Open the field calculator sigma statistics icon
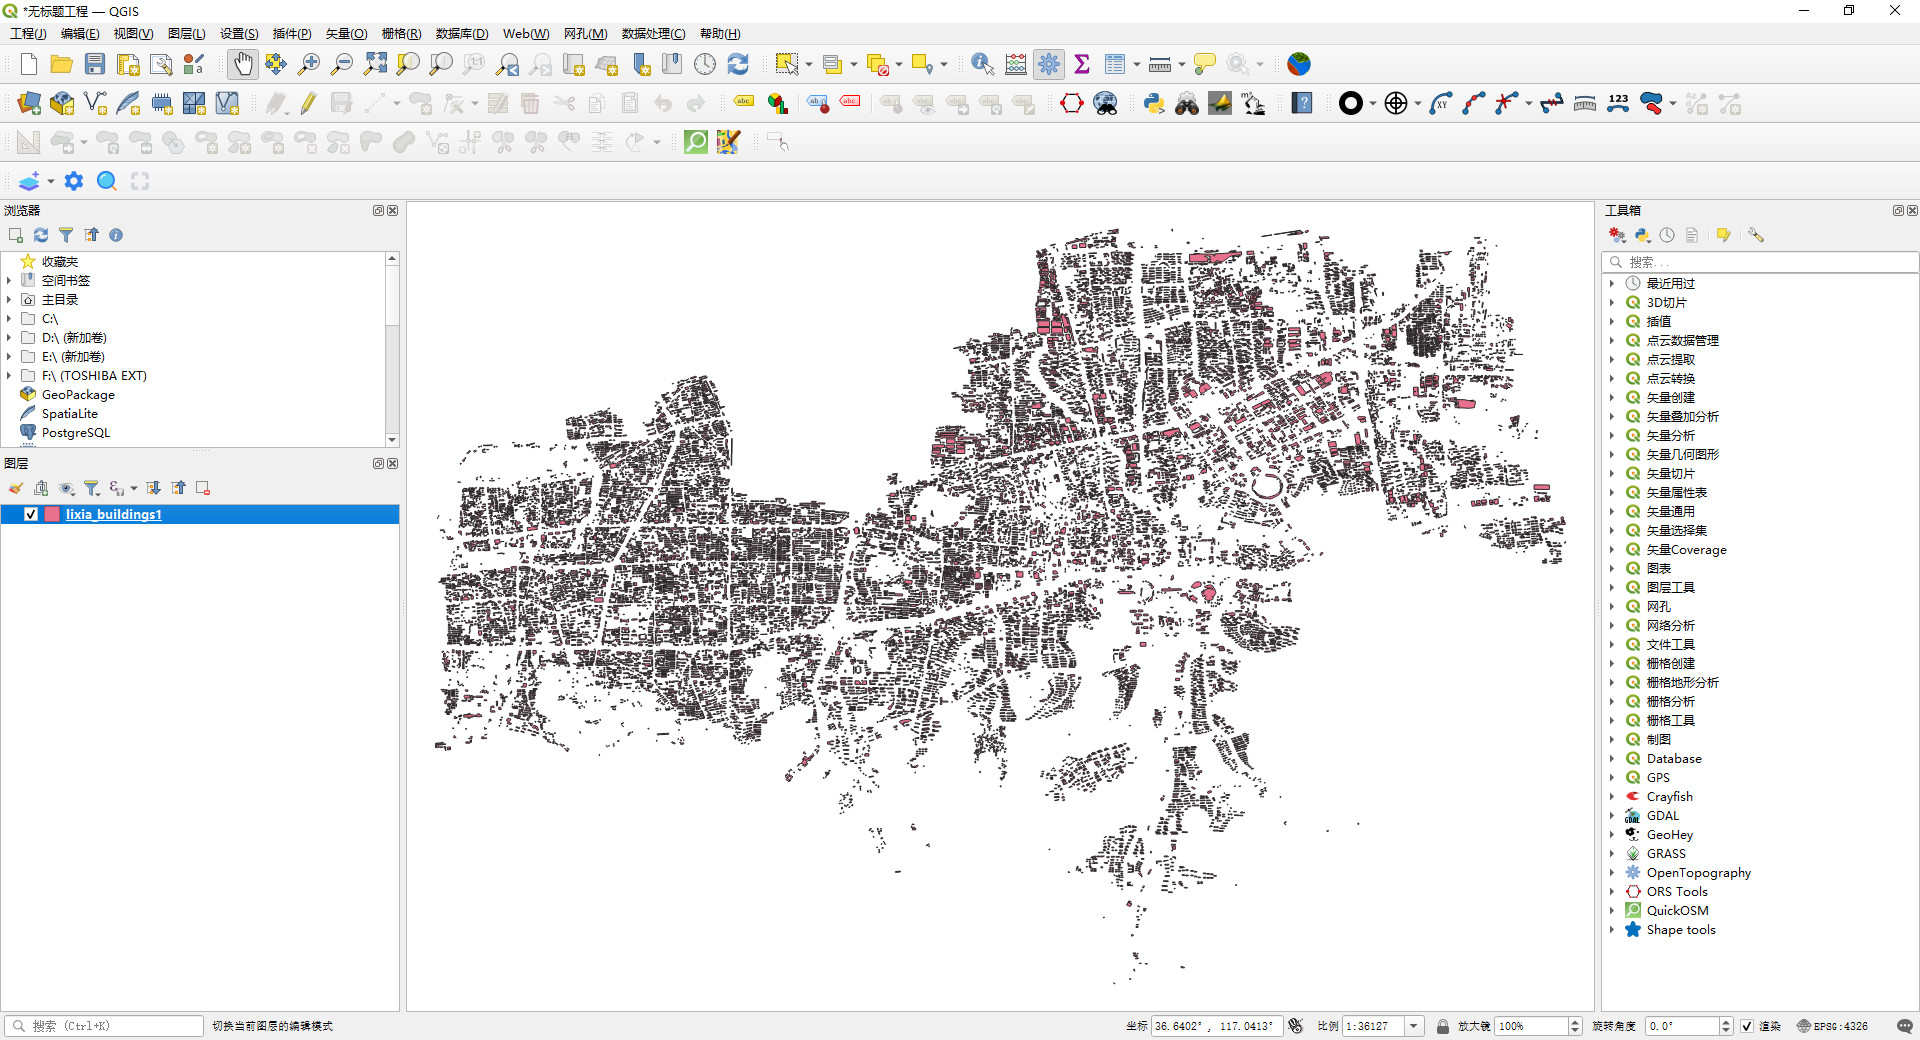 1081,64
